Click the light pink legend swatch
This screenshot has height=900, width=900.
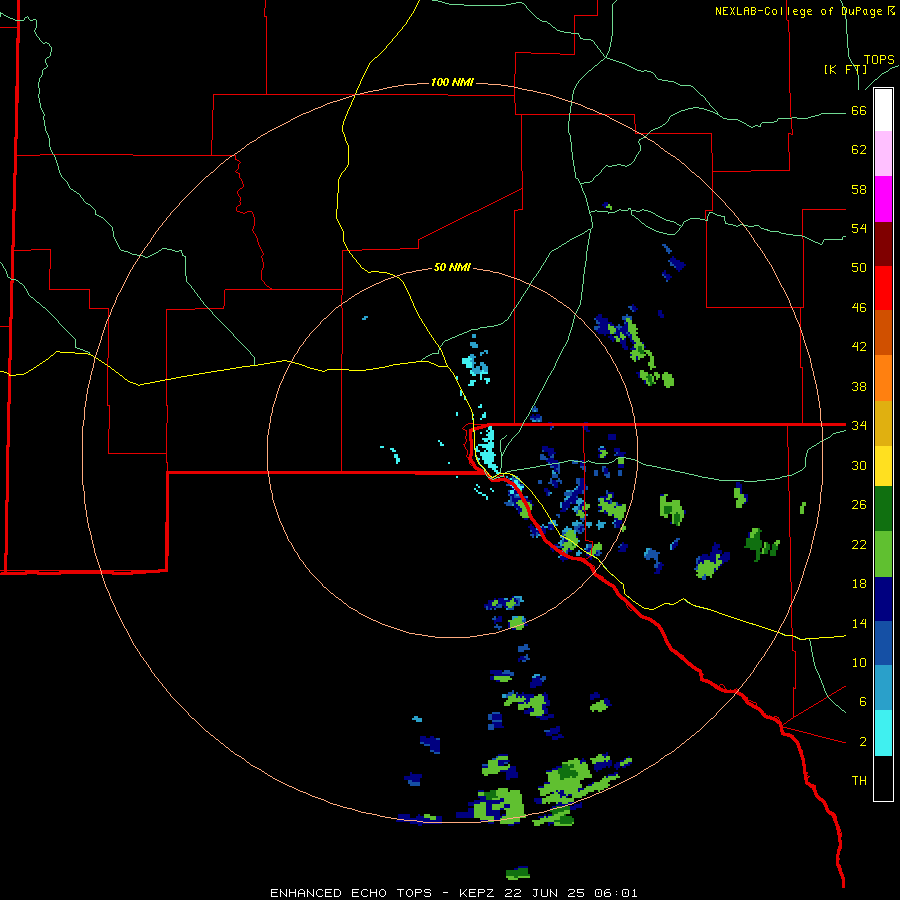[883, 154]
